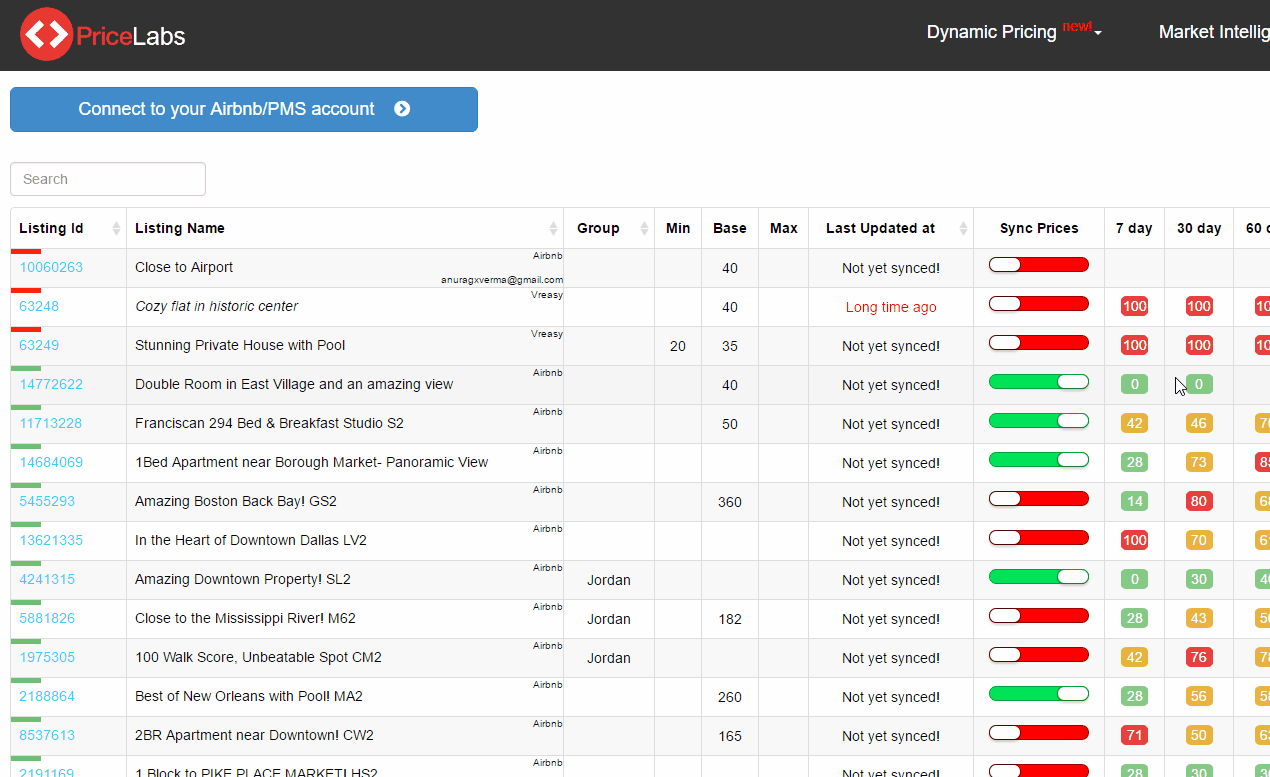Open listing 5455293 link
Screen dimensions: 1270x777
point(47,502)
